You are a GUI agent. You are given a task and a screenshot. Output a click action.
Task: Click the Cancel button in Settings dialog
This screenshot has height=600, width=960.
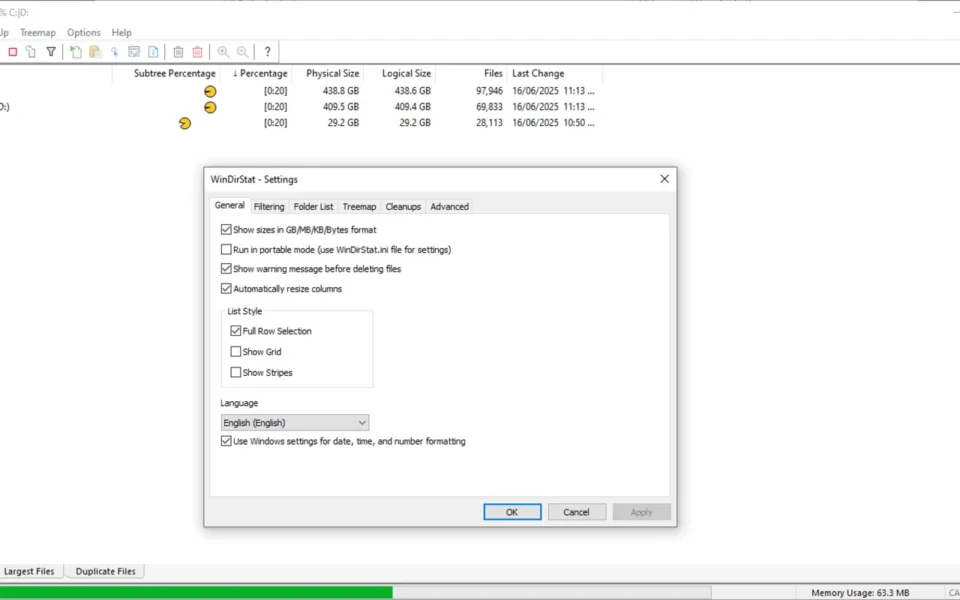(x=576, y=512)
